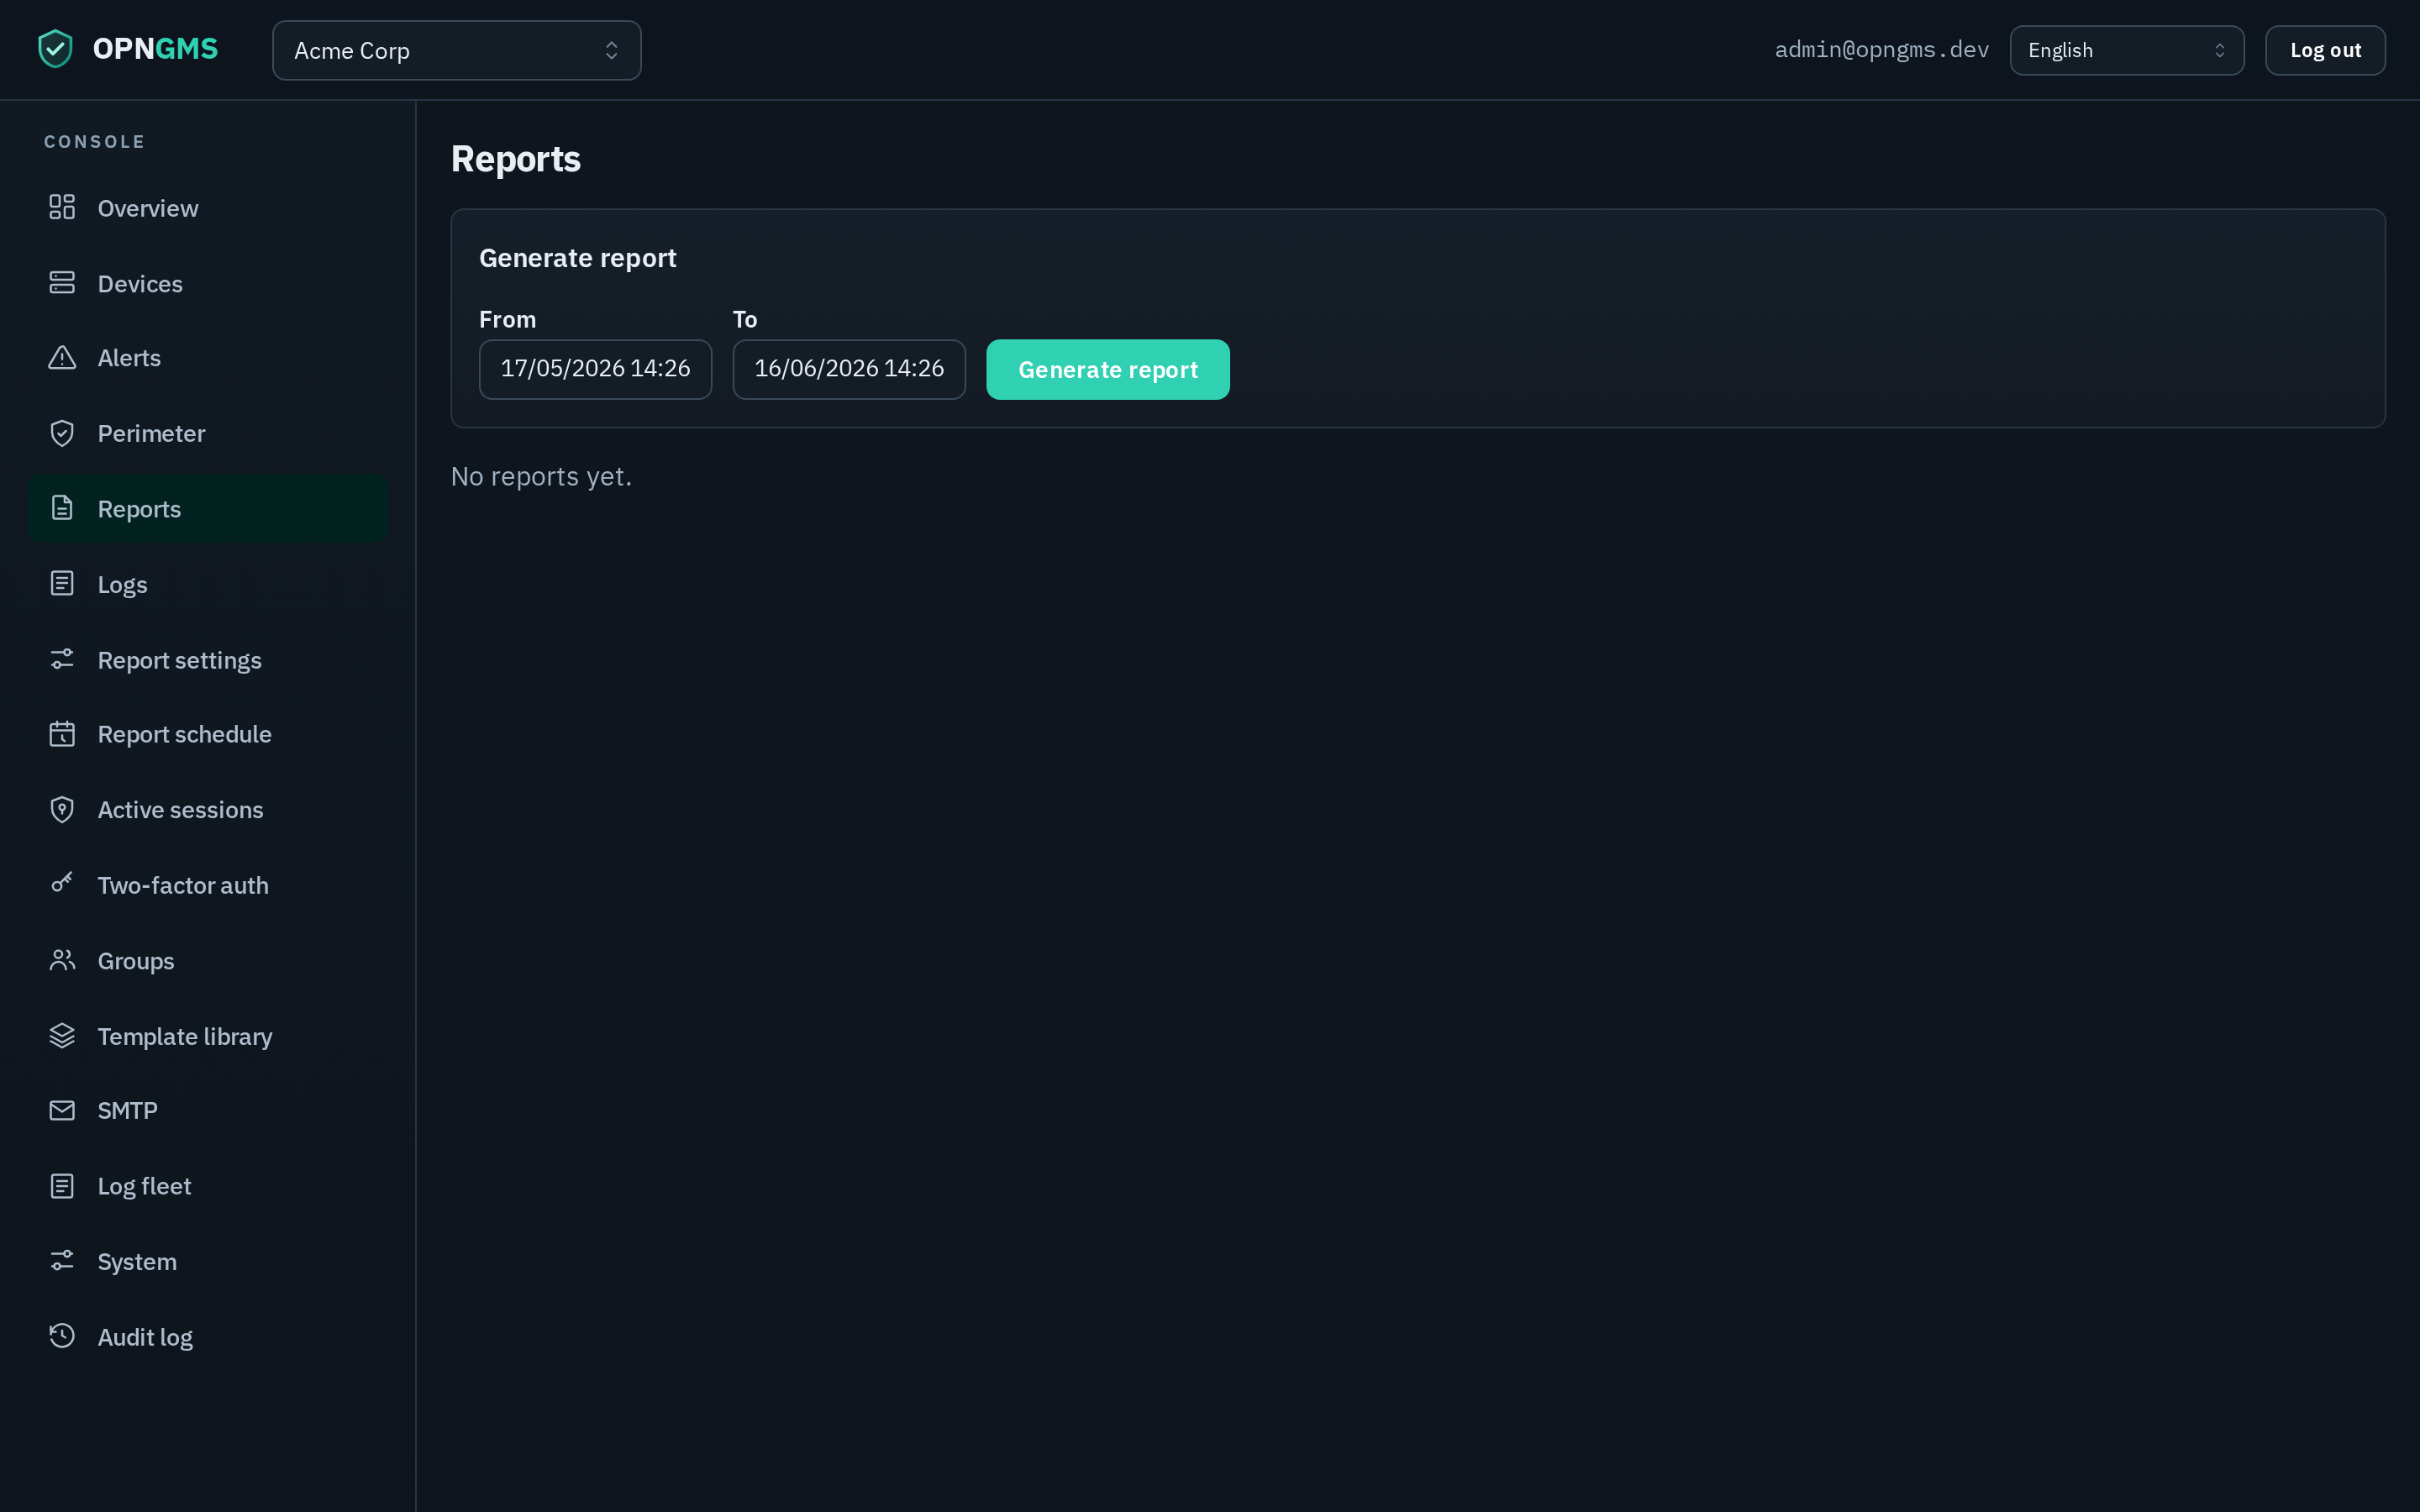Navigate to Alerts
This screenshot has height=1512, width=2420.
click(x=208, y=358)
